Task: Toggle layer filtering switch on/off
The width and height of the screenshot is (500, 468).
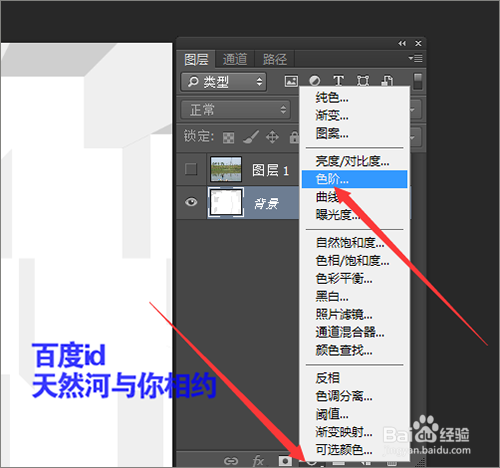Action: tap(418, 82)
